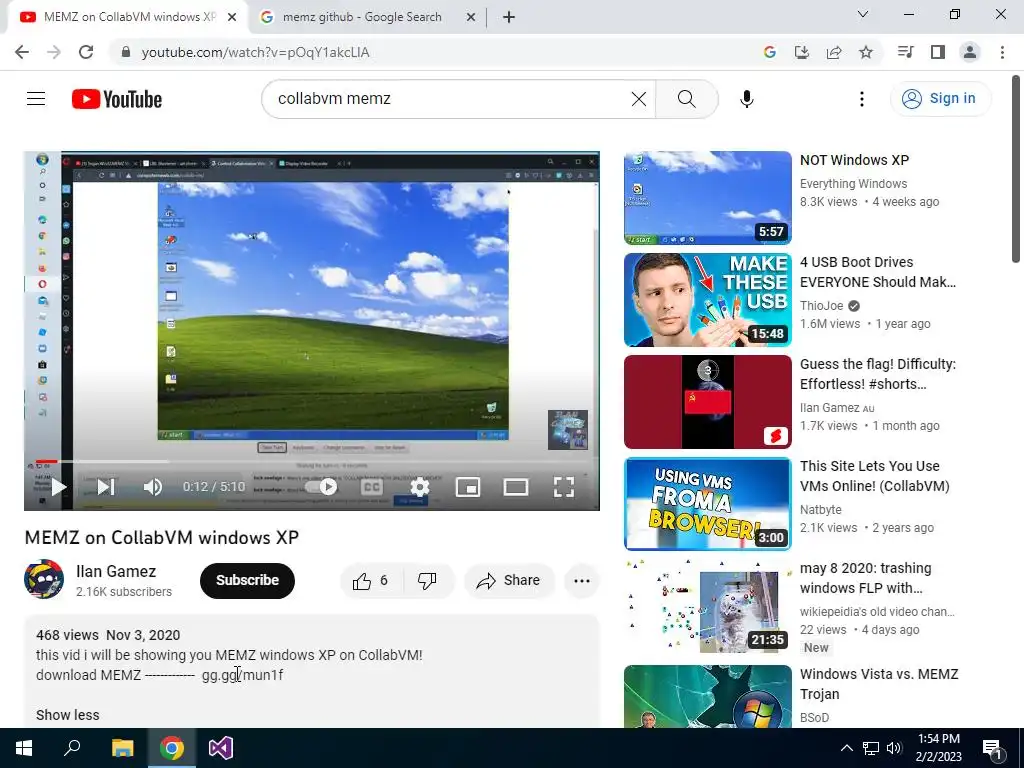Image resolution: width=1024 pixels, height=768 pixels.
Task: Visit ThioJoe channel name
Action: [822, 306]
